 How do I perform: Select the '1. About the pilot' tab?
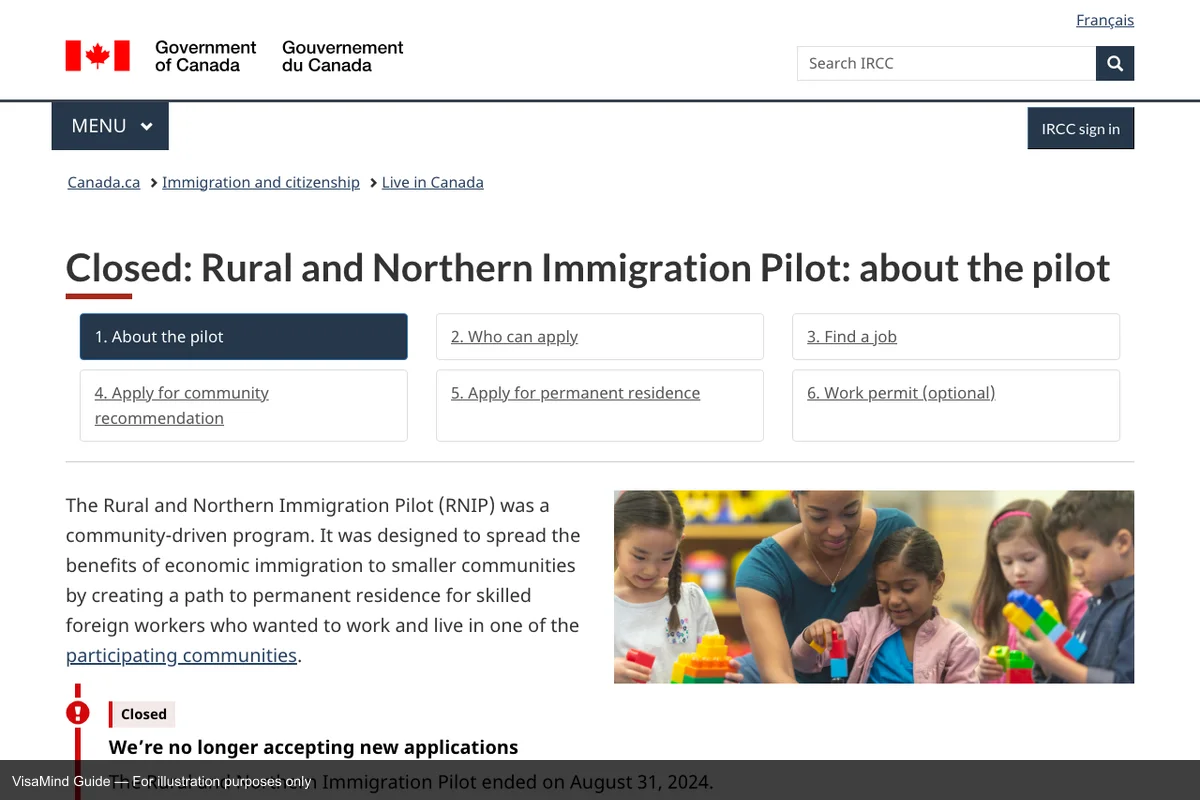point(243,337)
